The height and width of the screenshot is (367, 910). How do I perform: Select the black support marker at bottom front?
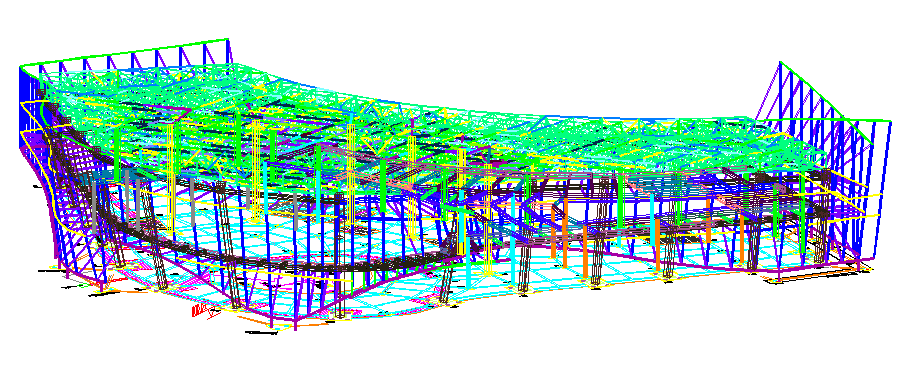coord(261,333)
